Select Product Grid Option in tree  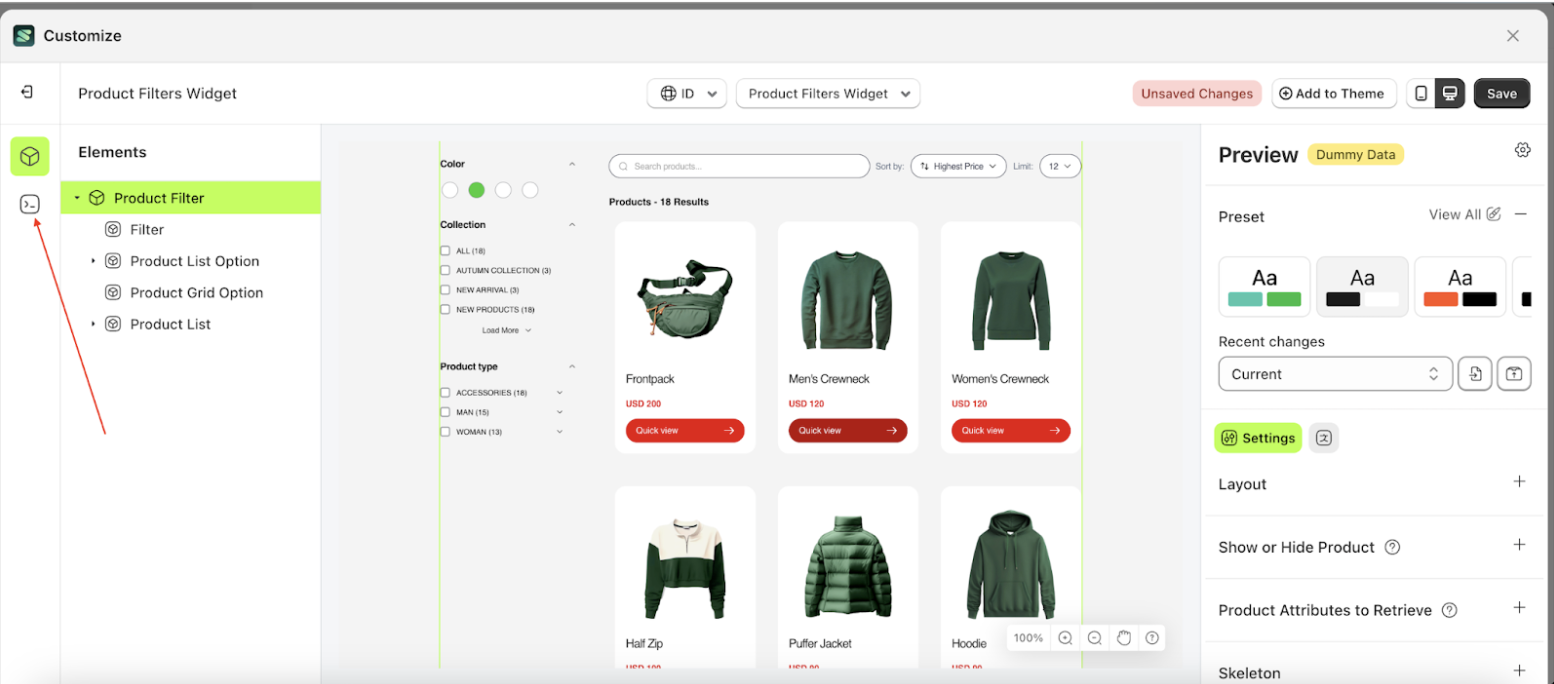196,293
